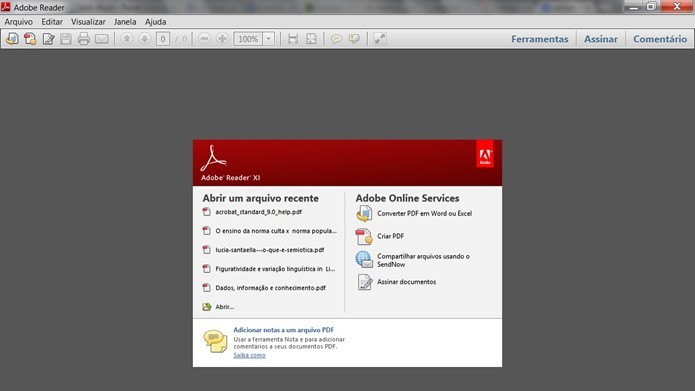Click the Read mode expand icon
695x391 pixels.
click(x=380, y=39)
